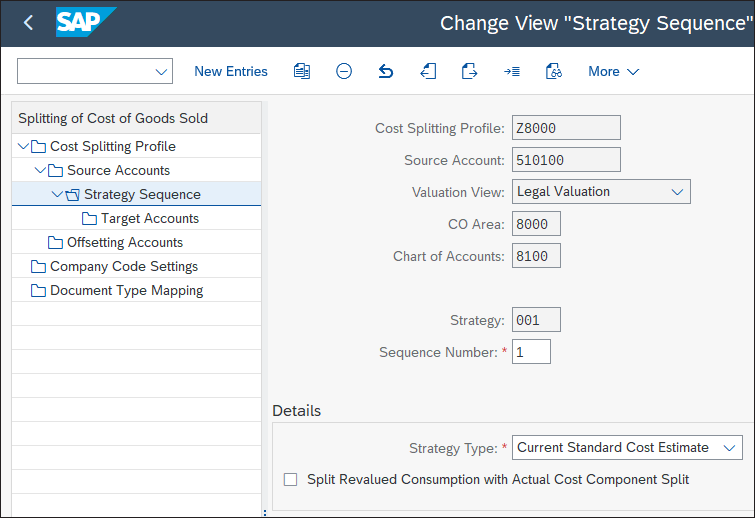Click the Undo Change arrow icon

coord(386,71)
